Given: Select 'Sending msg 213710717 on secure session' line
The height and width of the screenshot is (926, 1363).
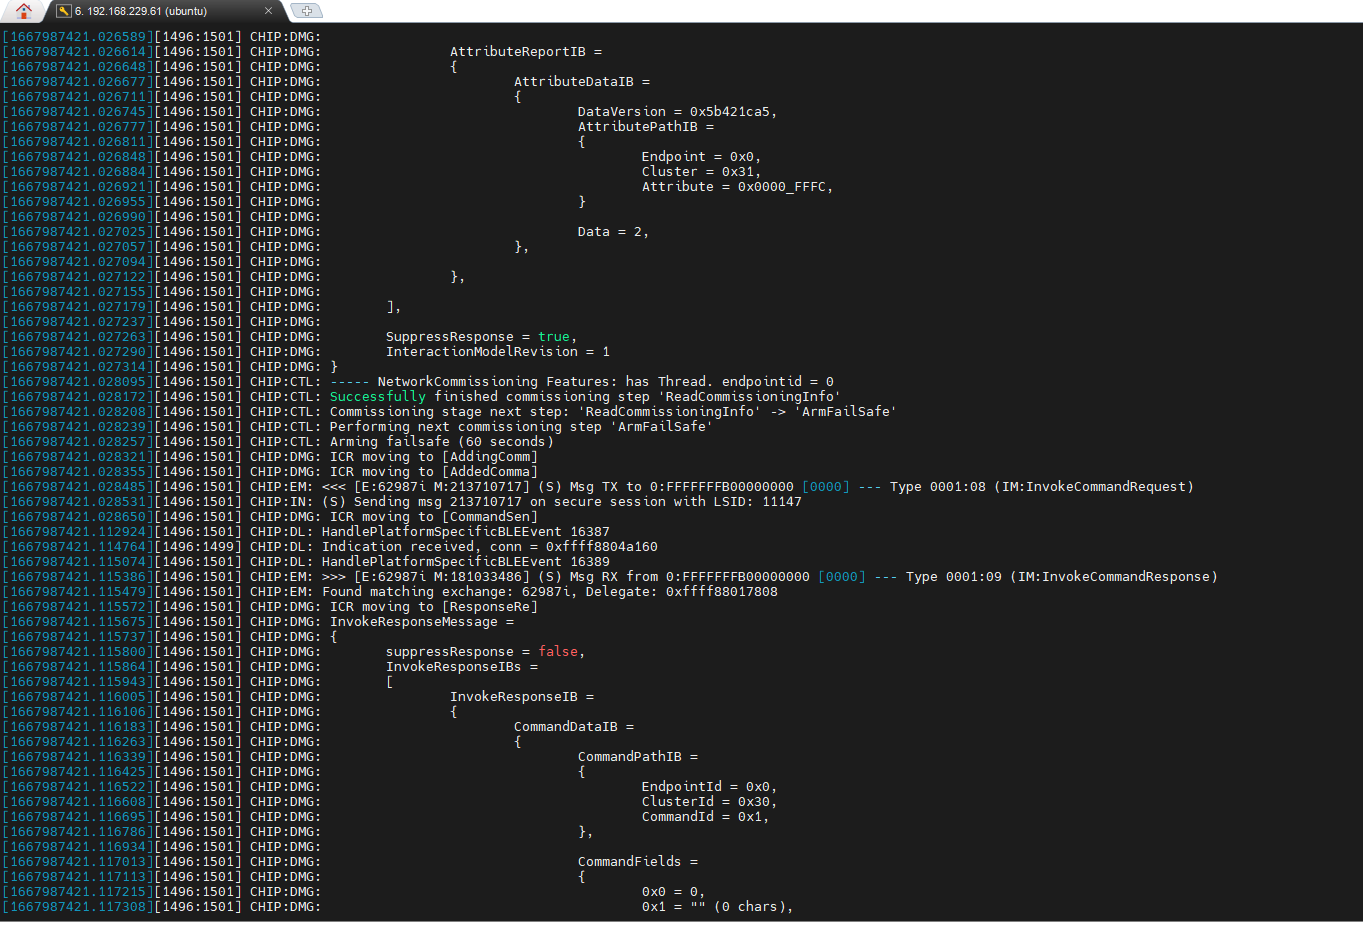Looking at the screenshot, I should (x=562, y=502).
